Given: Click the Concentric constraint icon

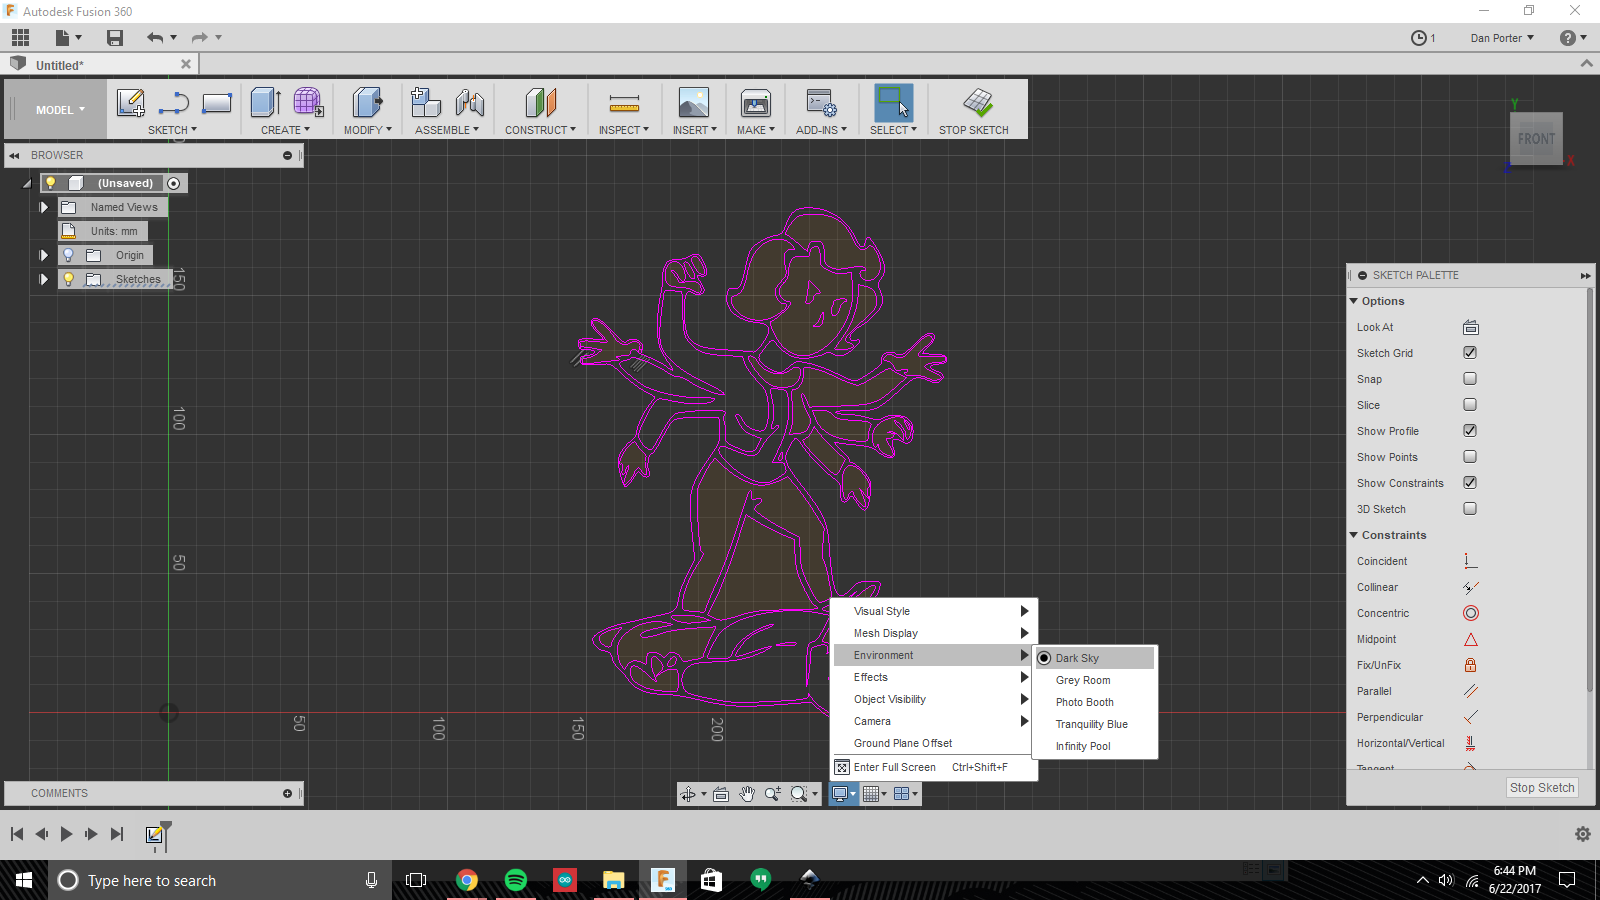Looking at the screenshot, I should click(1470, 613).
